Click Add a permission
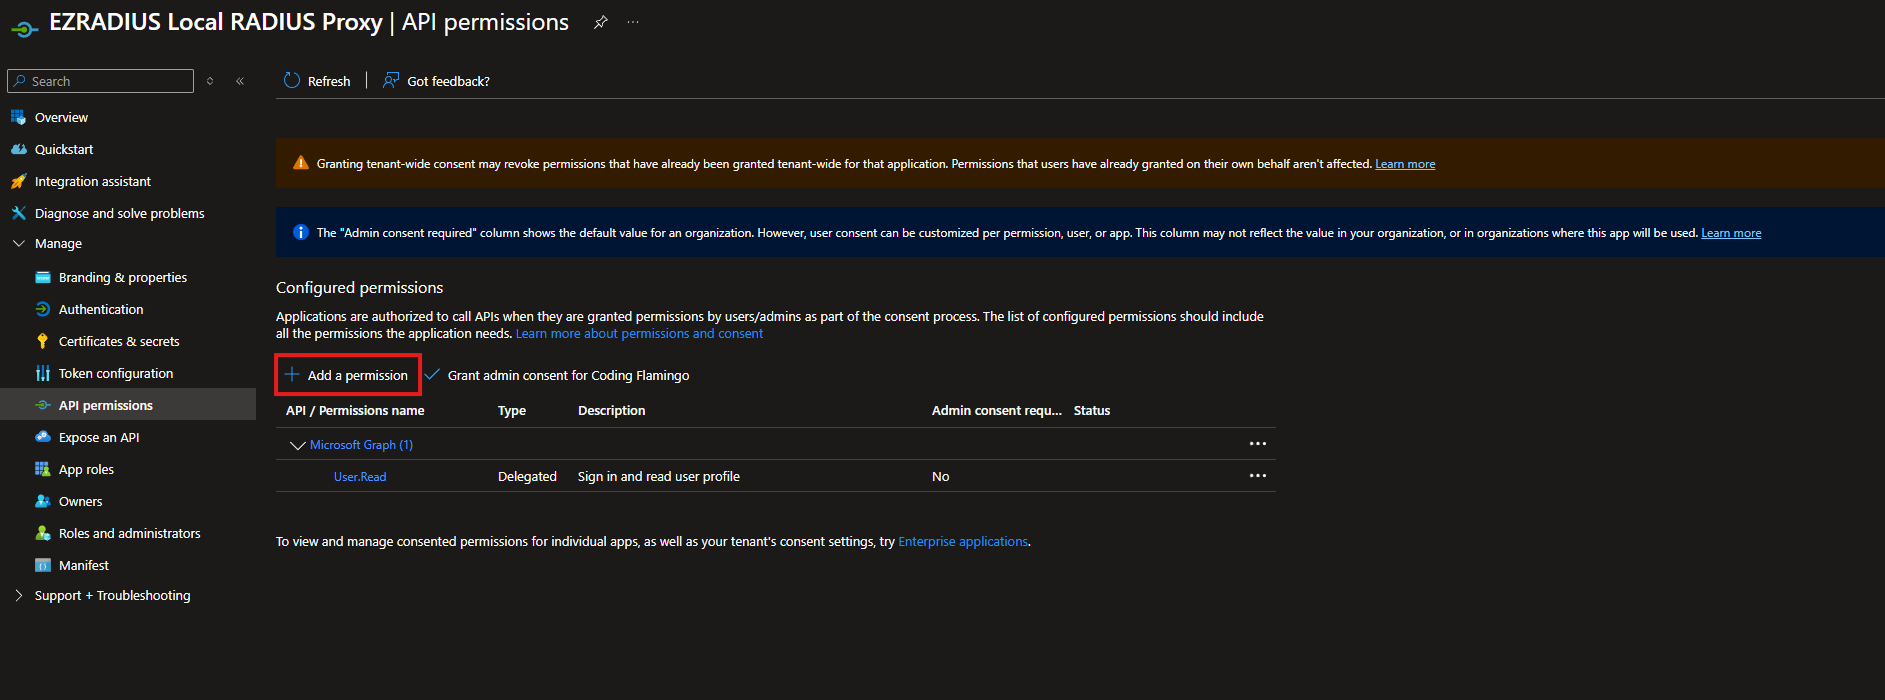The width and height of the screenshot is (1885, 700). tap(347, 375)
